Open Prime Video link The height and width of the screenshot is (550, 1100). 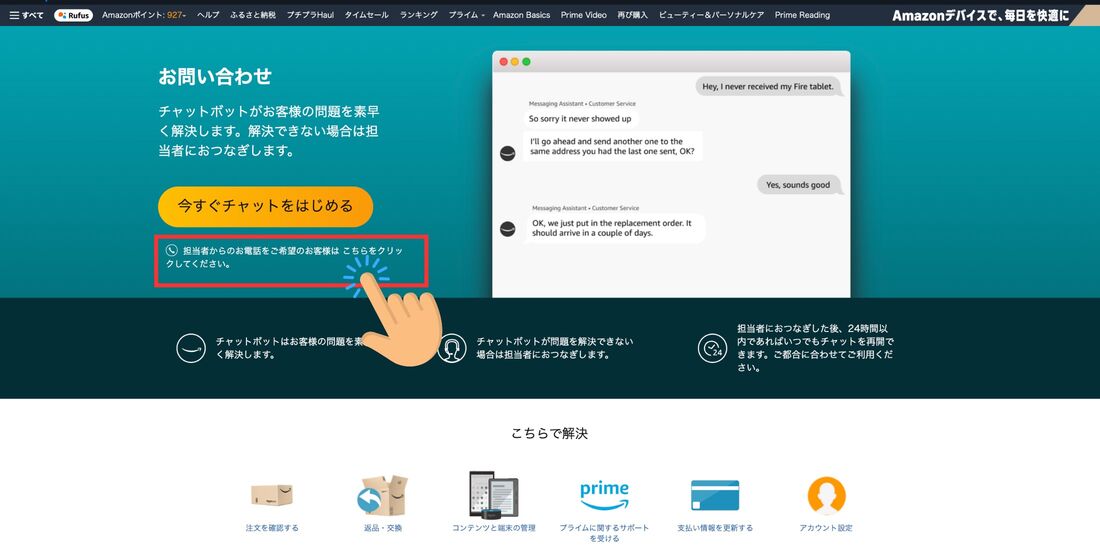583,15
